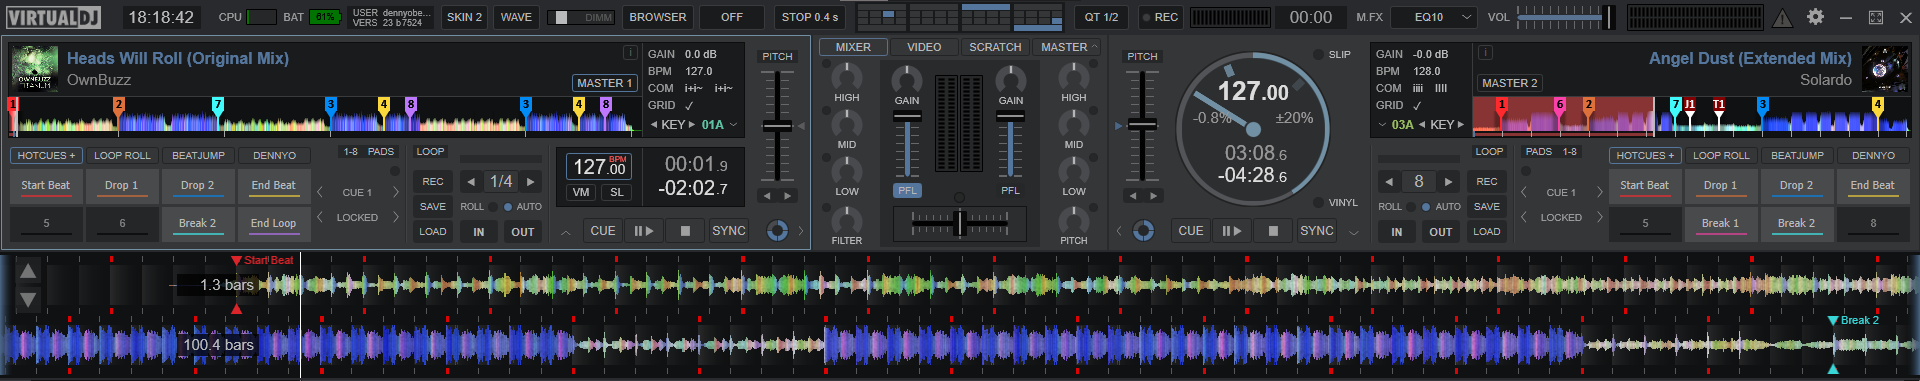The height and width of the screenshot is (381, 1920).
Task: Click the warning triangle icon
Action: 1783,17
